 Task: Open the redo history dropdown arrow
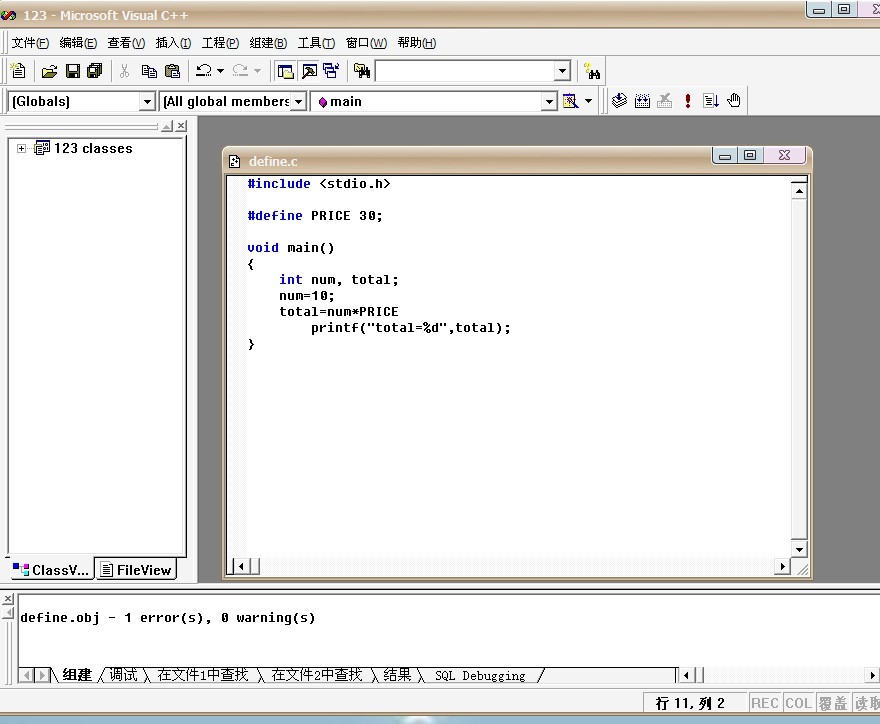click(x=258, y=71)
